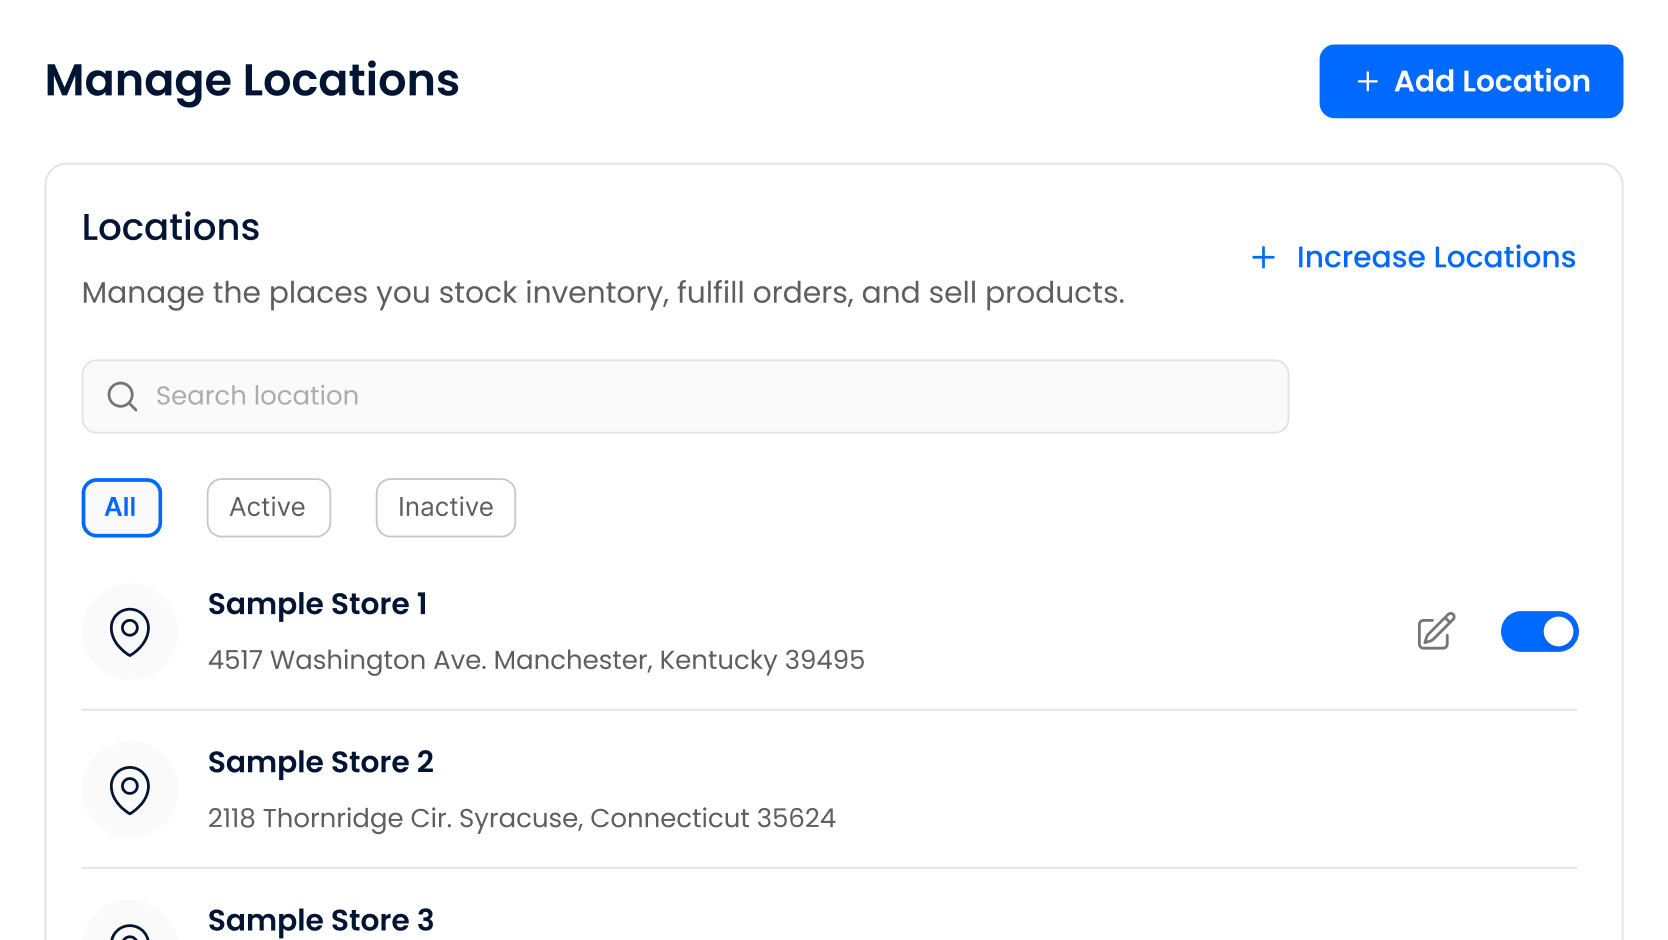Click the magnifier search icon
The width and height of the screenshot is (1668, 940).
point(122,396)
